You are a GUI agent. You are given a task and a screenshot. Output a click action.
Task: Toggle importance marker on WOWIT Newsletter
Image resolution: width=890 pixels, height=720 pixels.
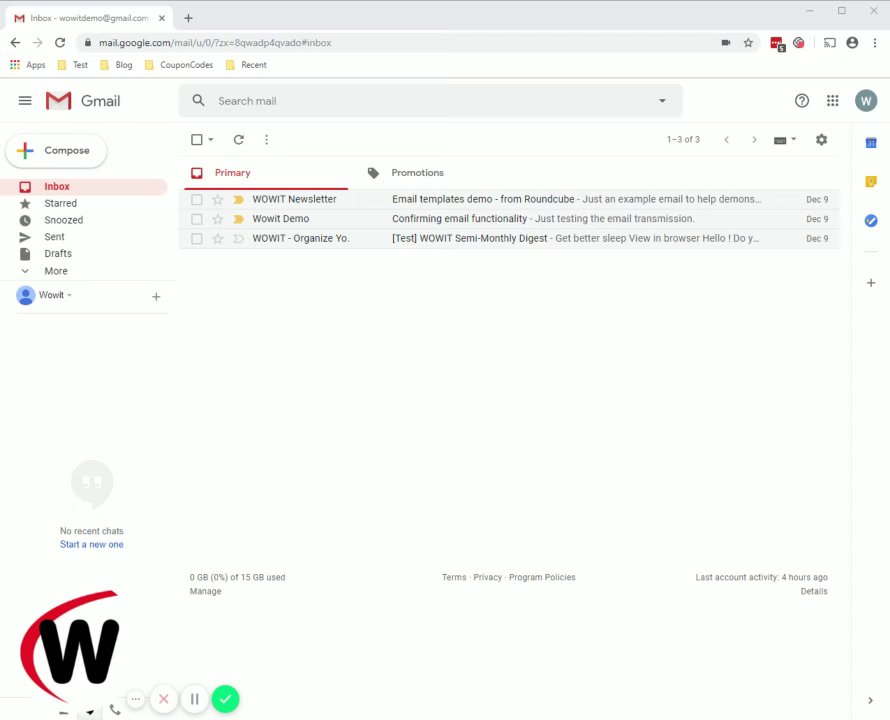pos(238,199)
